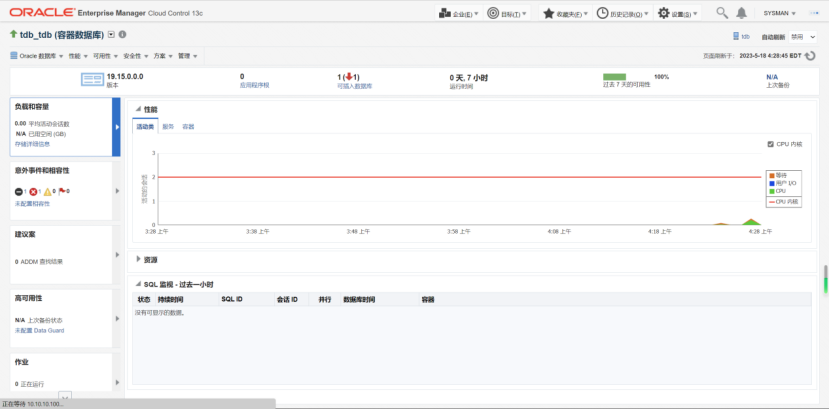Open the 目标(T) targets menu
The height and width of the screenshot is (409, 830).
507,13
